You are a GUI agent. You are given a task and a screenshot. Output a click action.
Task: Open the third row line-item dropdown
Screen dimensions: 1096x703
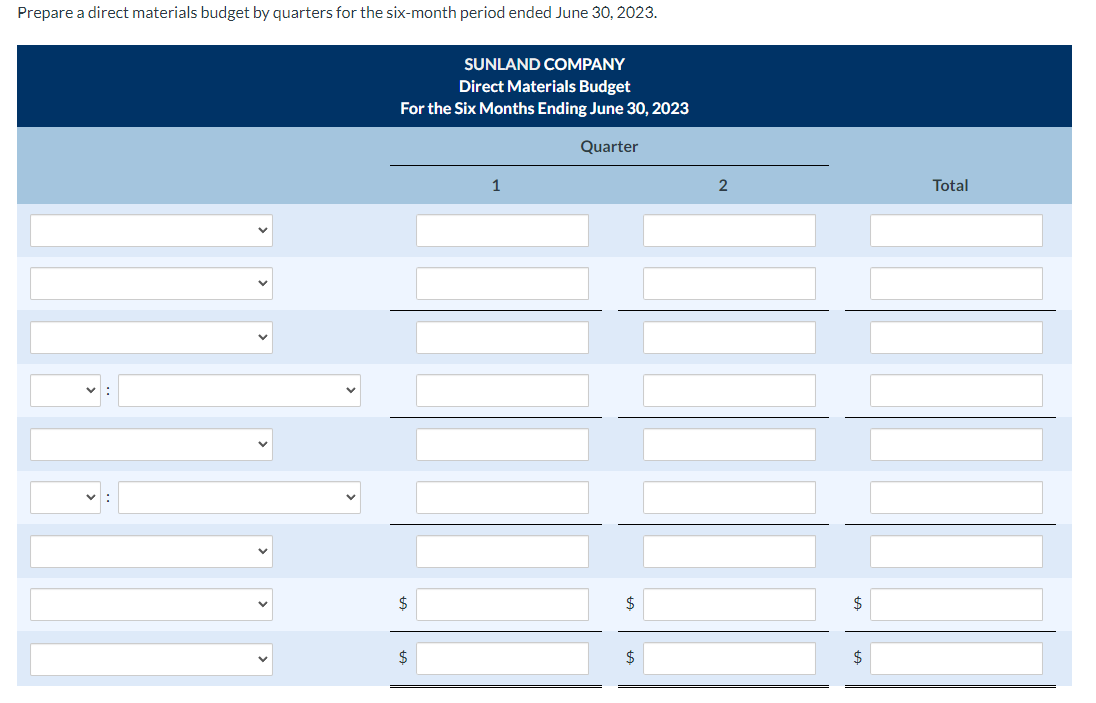151,337
